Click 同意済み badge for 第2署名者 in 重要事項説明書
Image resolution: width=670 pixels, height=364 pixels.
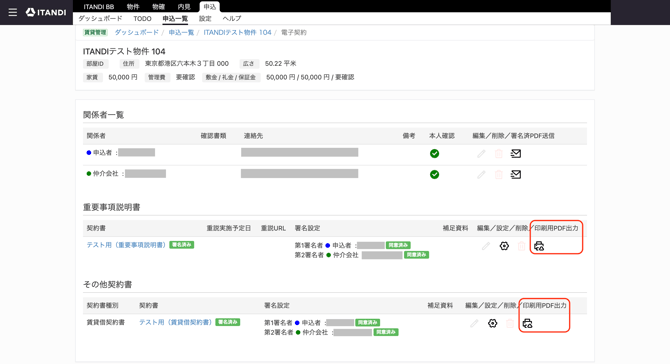coord(417,255)
